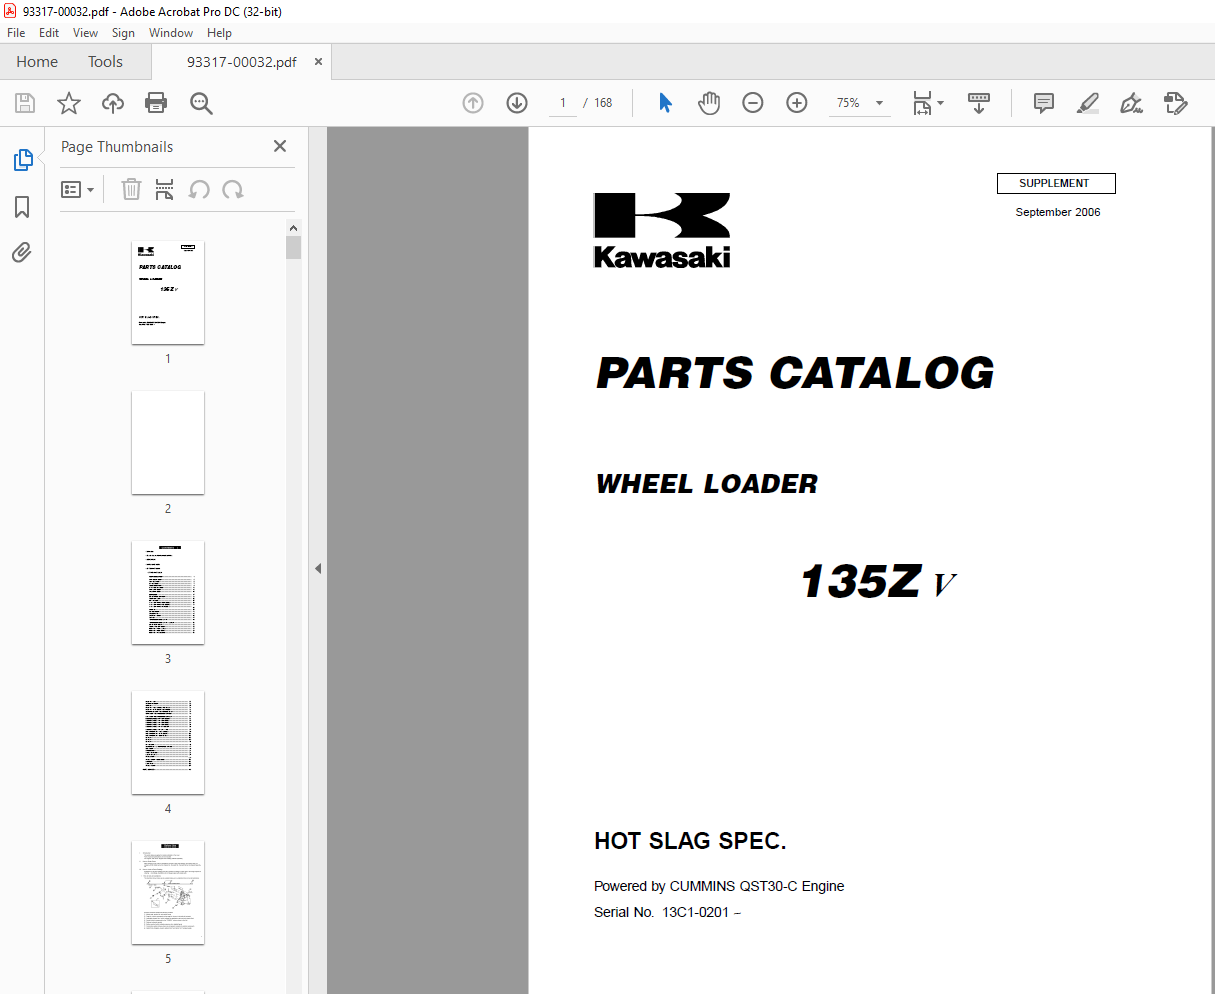Open the thumbnails Options dropdown
Screen dimensions: 1215x994
(x=78, y=189)
